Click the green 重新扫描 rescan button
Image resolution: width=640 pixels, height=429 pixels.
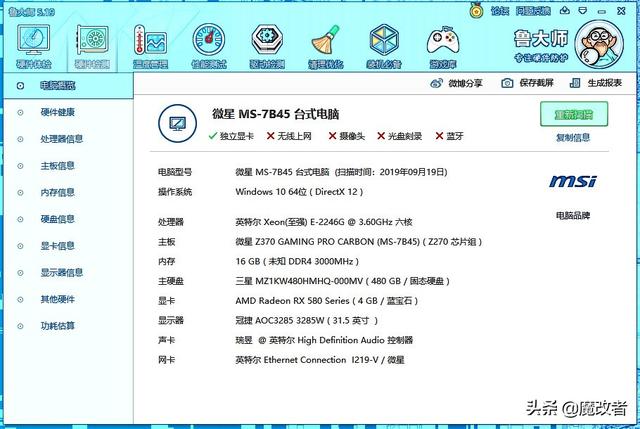[574, 114]
